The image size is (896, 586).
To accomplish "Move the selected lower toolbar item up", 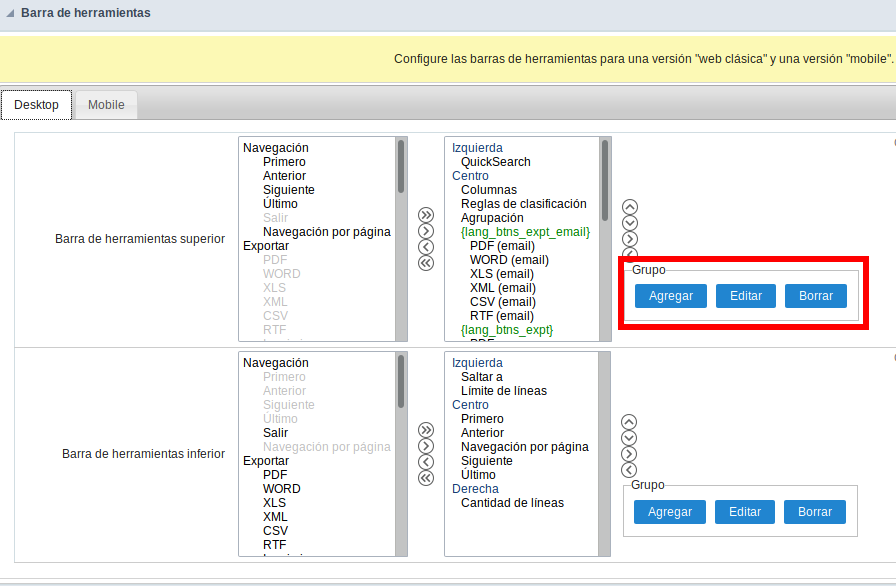I will (629, 423).
